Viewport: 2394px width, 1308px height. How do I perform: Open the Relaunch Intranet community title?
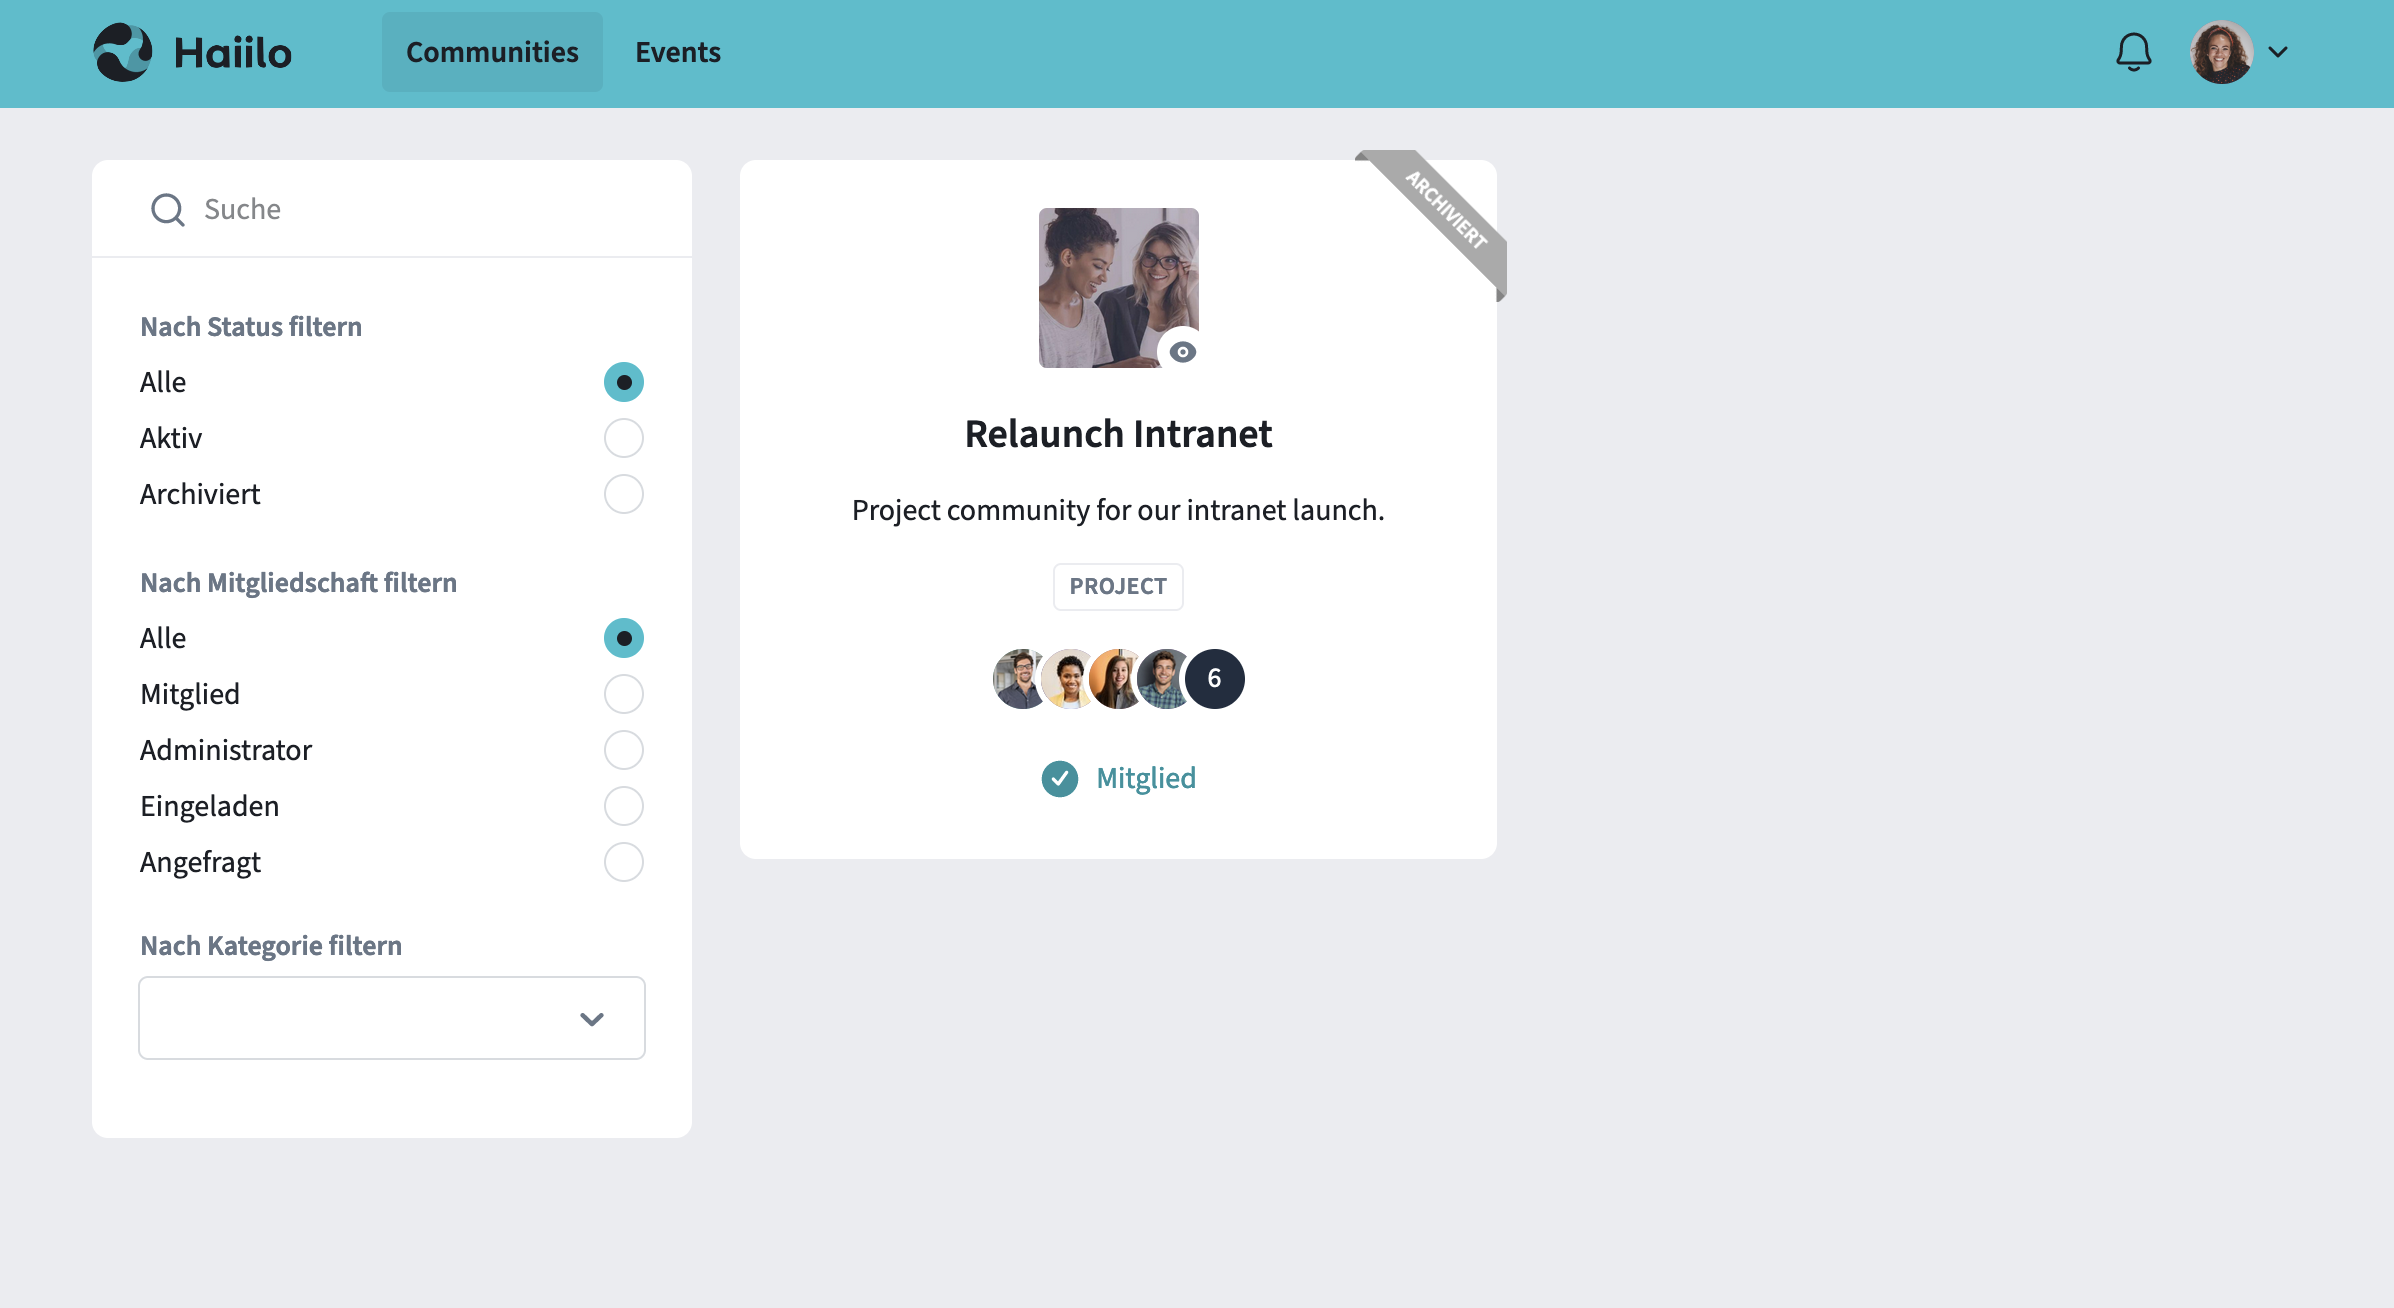(x=1118, y=434)
